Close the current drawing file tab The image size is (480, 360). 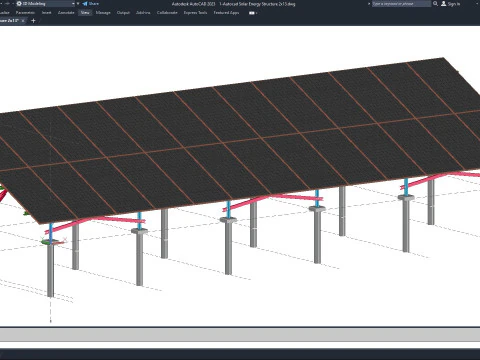tap(23, 21)
